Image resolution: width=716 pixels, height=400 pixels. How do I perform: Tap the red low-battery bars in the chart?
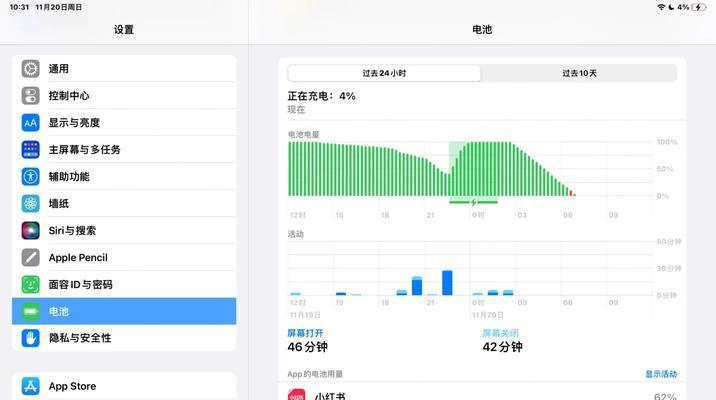pos(572,193)
